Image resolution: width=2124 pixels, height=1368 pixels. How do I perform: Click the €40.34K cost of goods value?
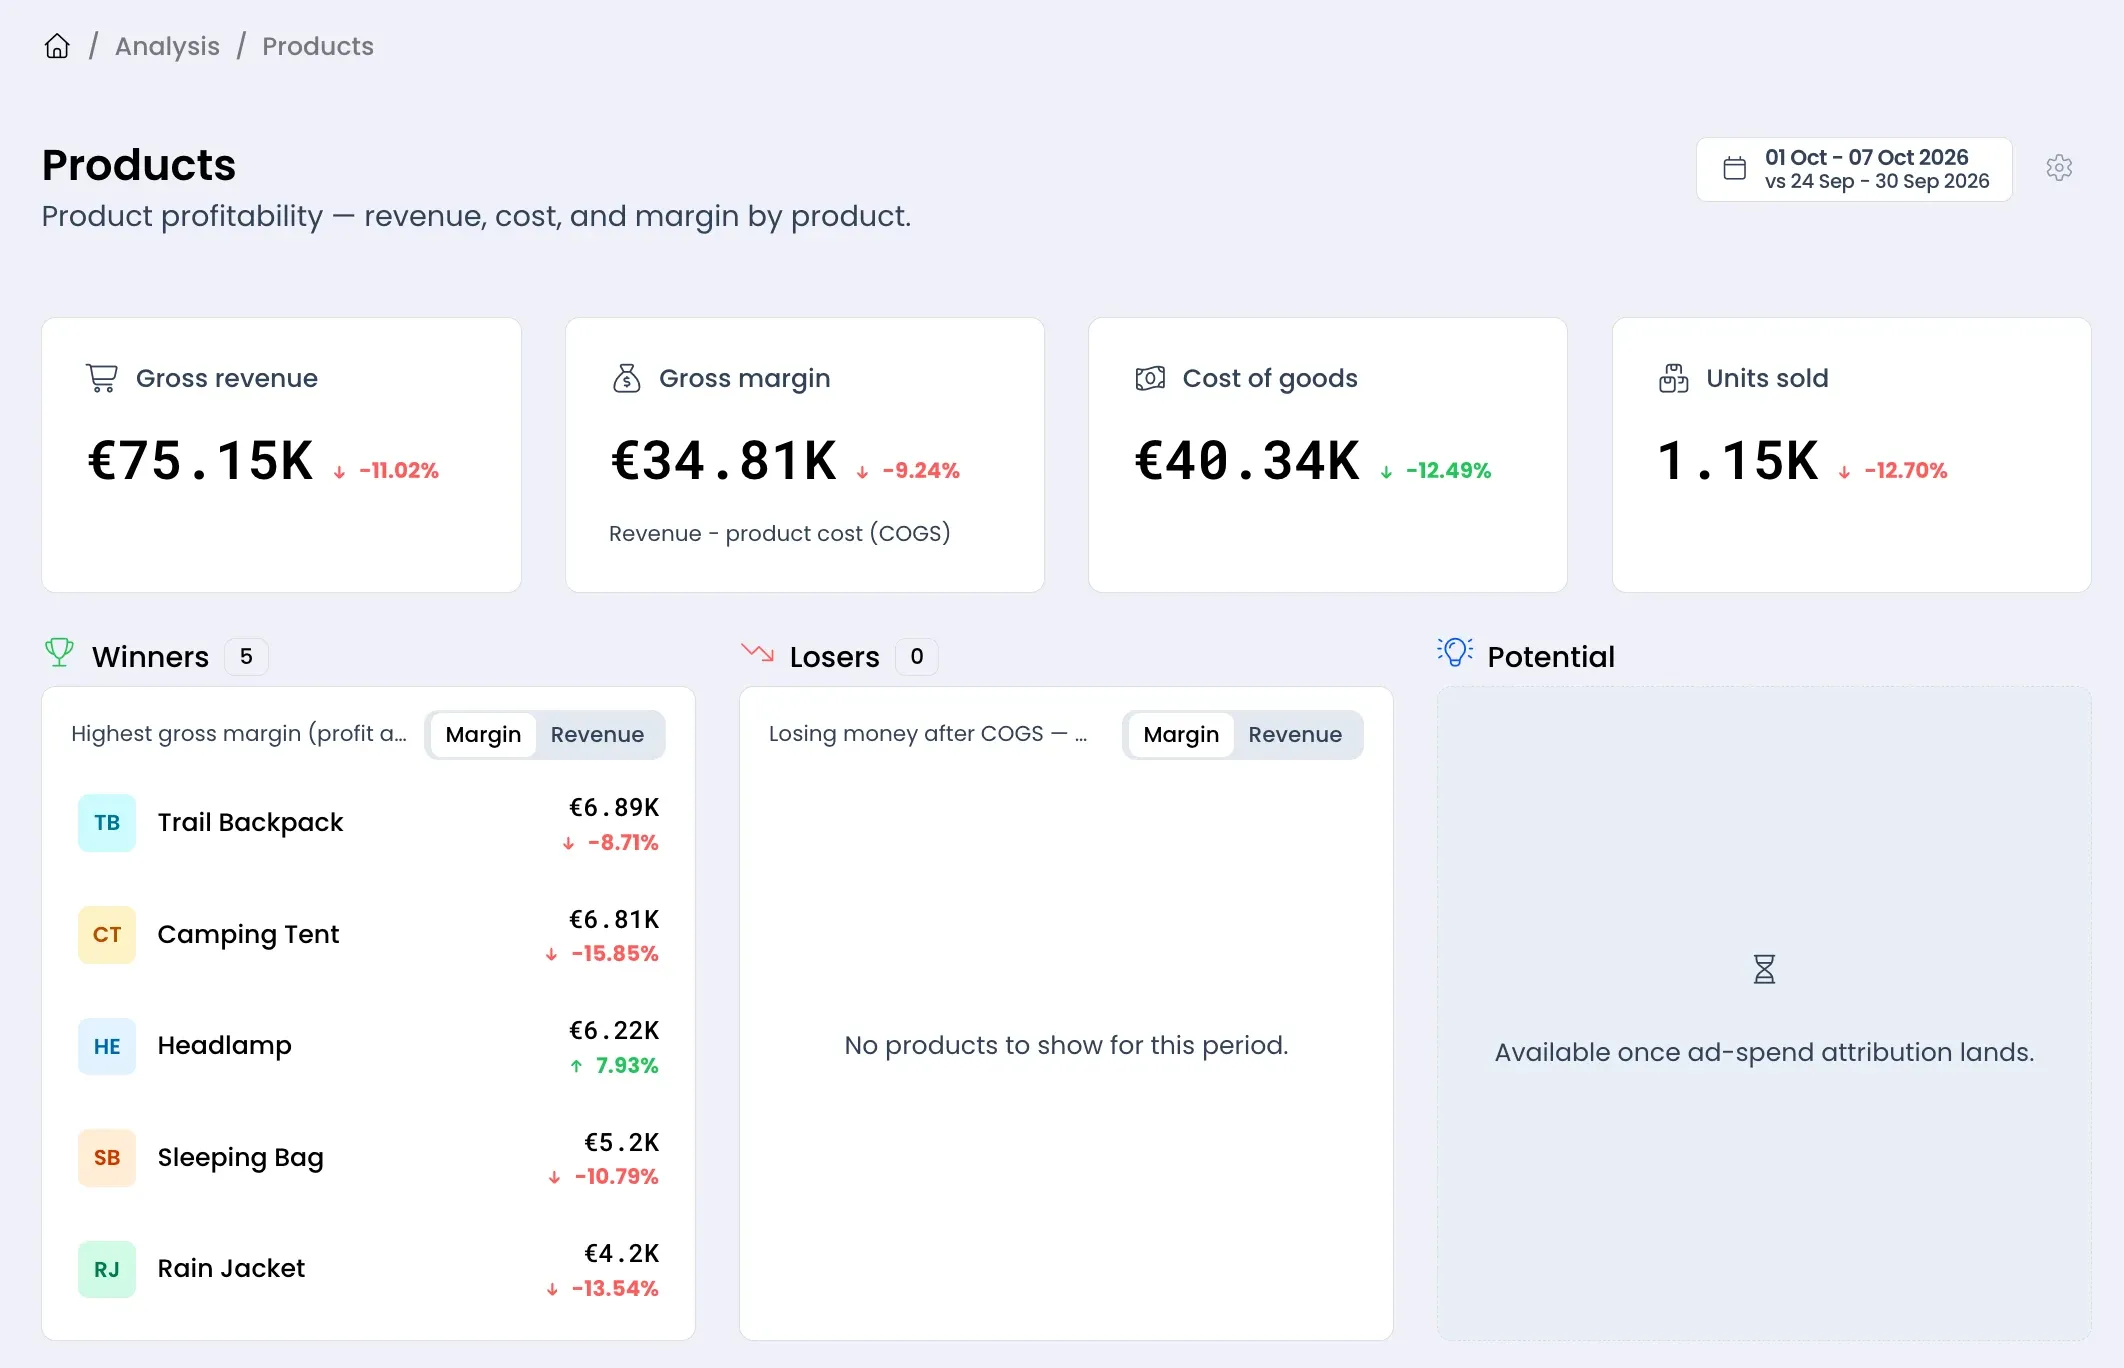[x=1247, y=461]
